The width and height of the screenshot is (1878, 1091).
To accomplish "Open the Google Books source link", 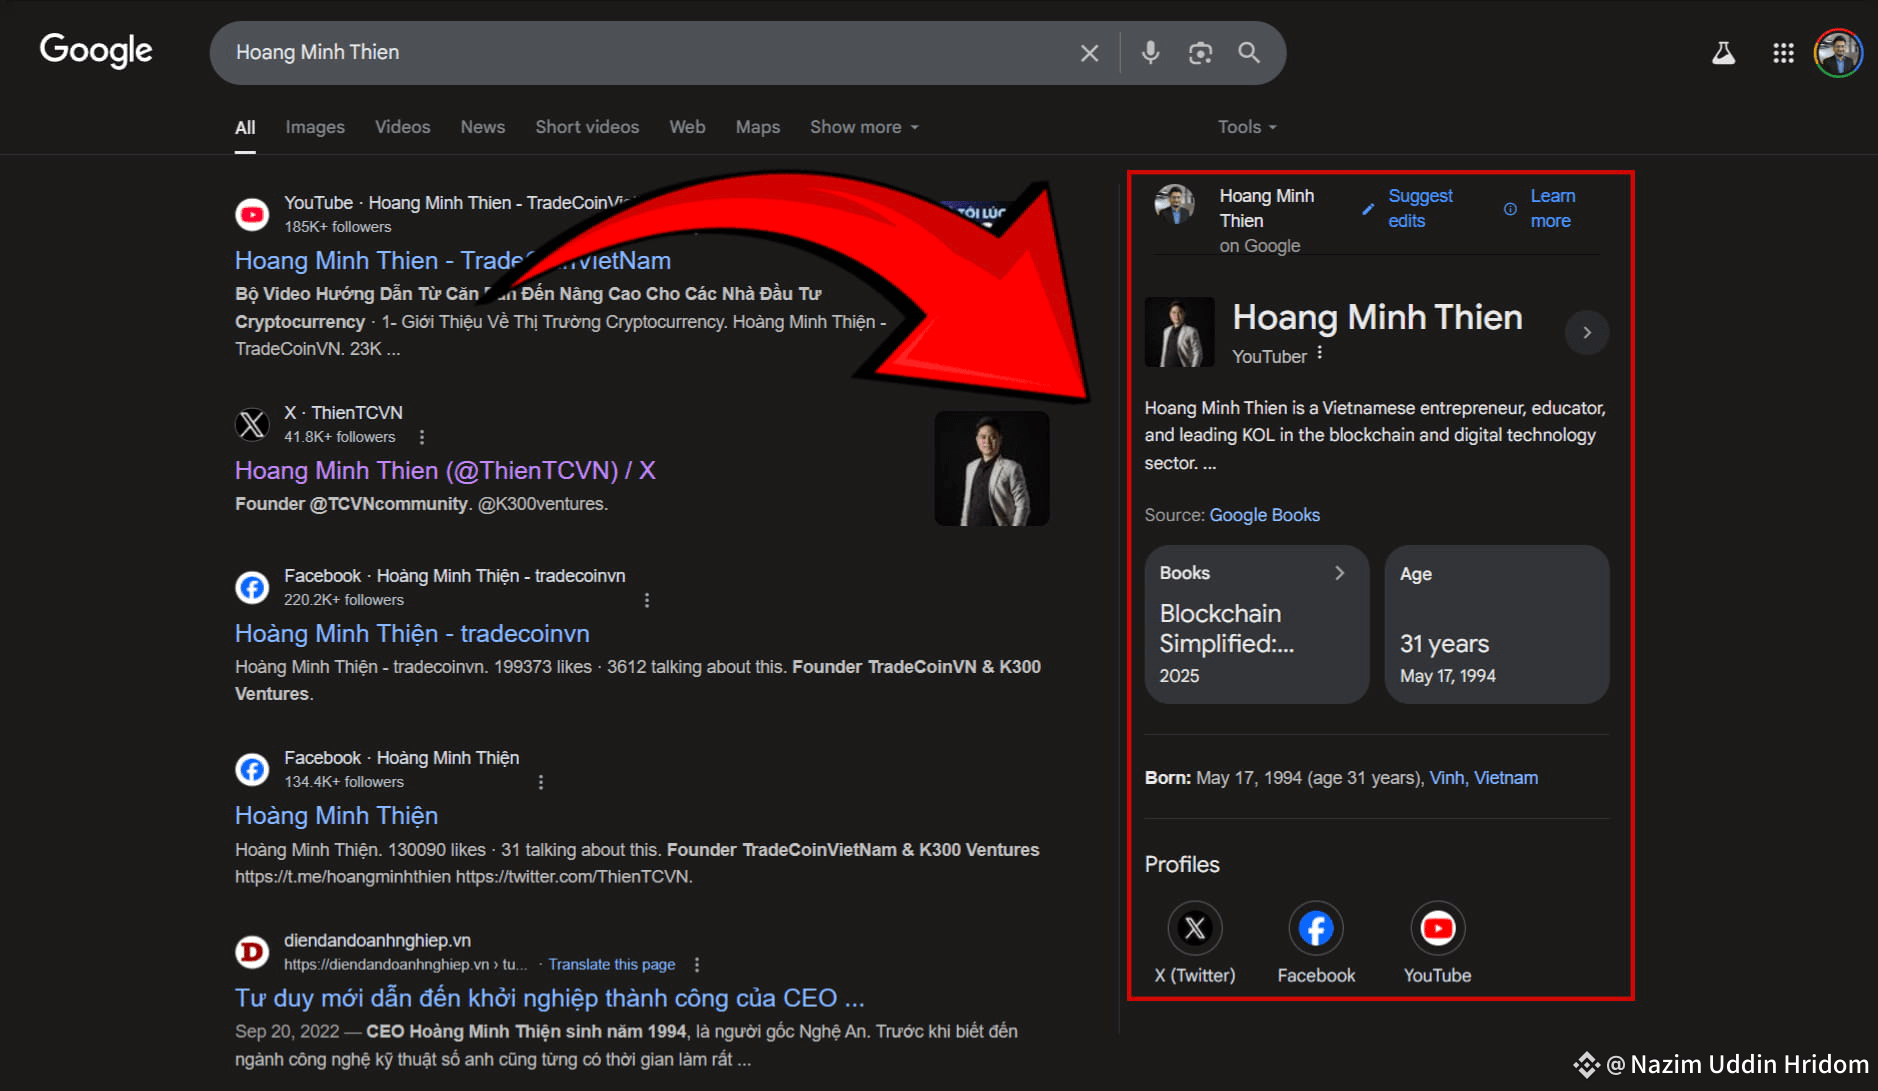I will coord(1264,515).
